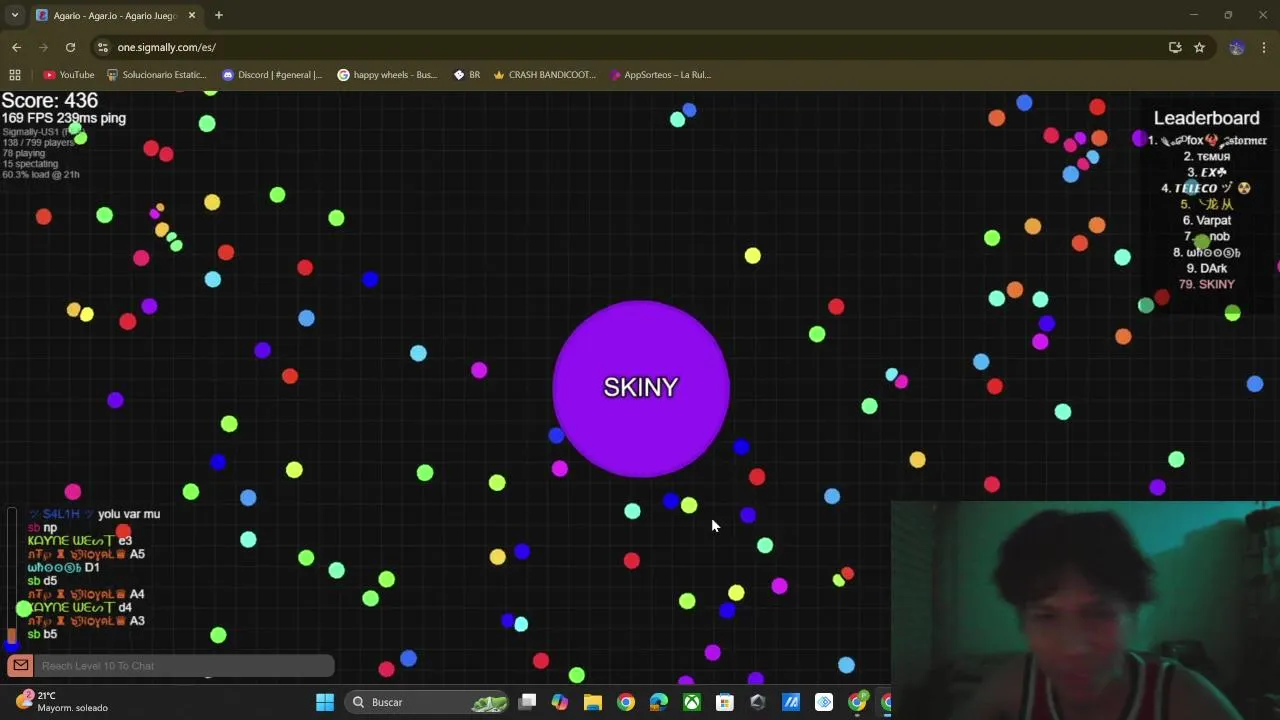The height and width of the screenshot is (720, 1280).
Task: Open the blue slashed-M taskbar app
Action: (791, 702)
